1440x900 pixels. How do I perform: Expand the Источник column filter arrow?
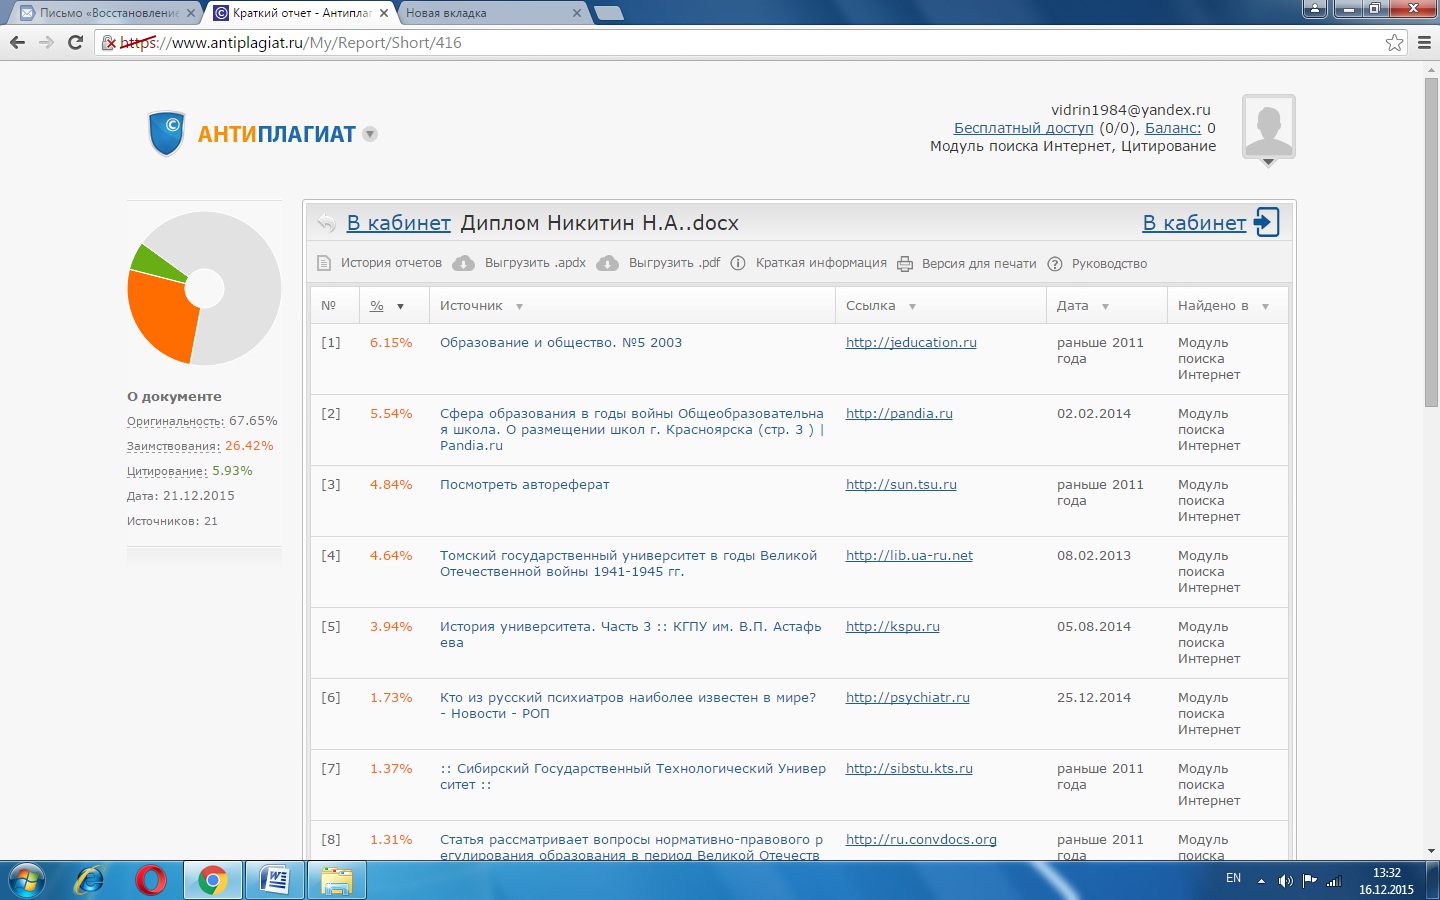[519, 307]
